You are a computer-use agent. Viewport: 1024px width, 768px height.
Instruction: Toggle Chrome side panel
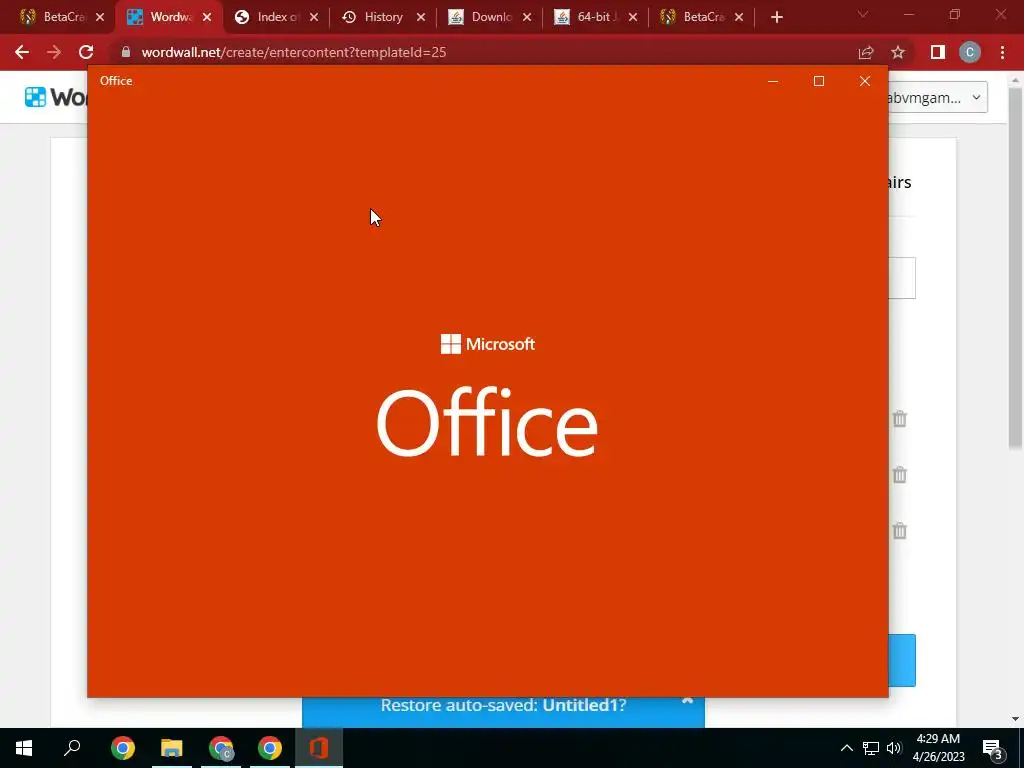[938, 52]
